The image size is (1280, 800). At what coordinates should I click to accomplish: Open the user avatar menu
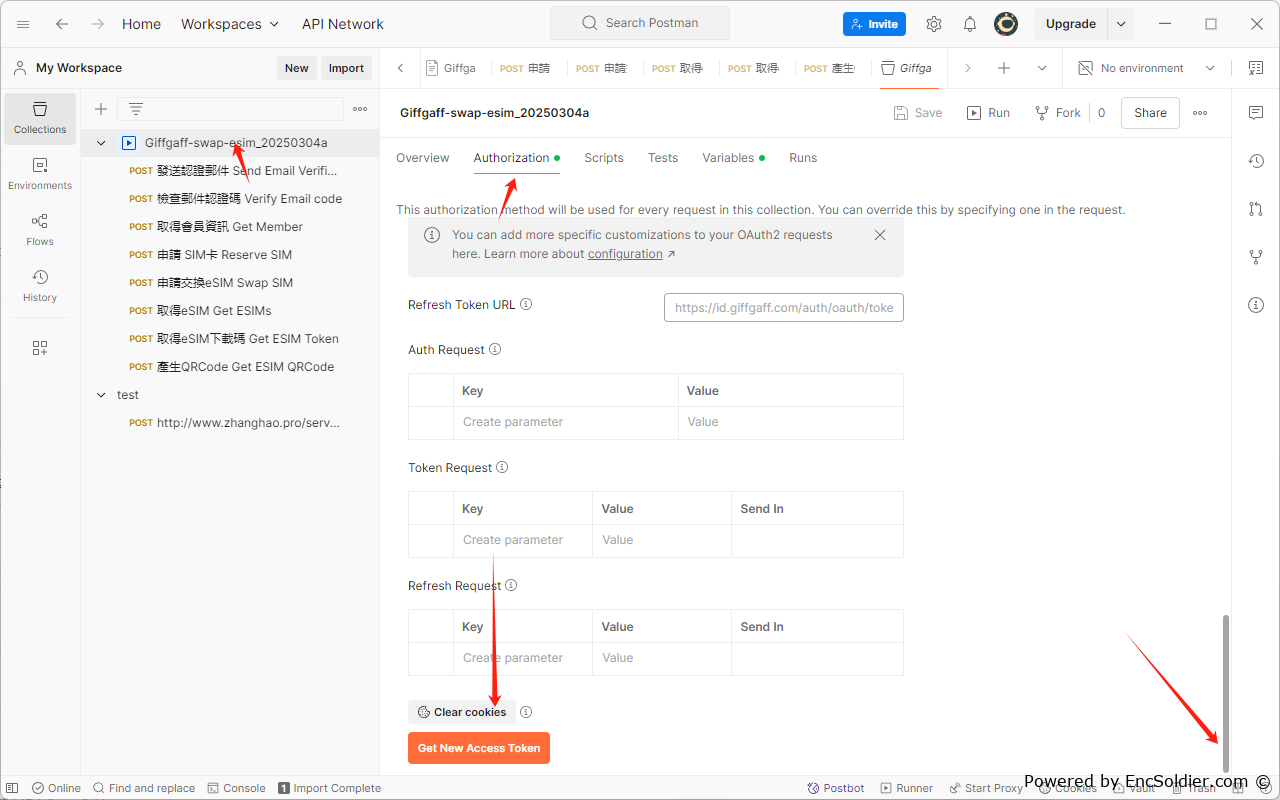click(x=1006, y=24)
